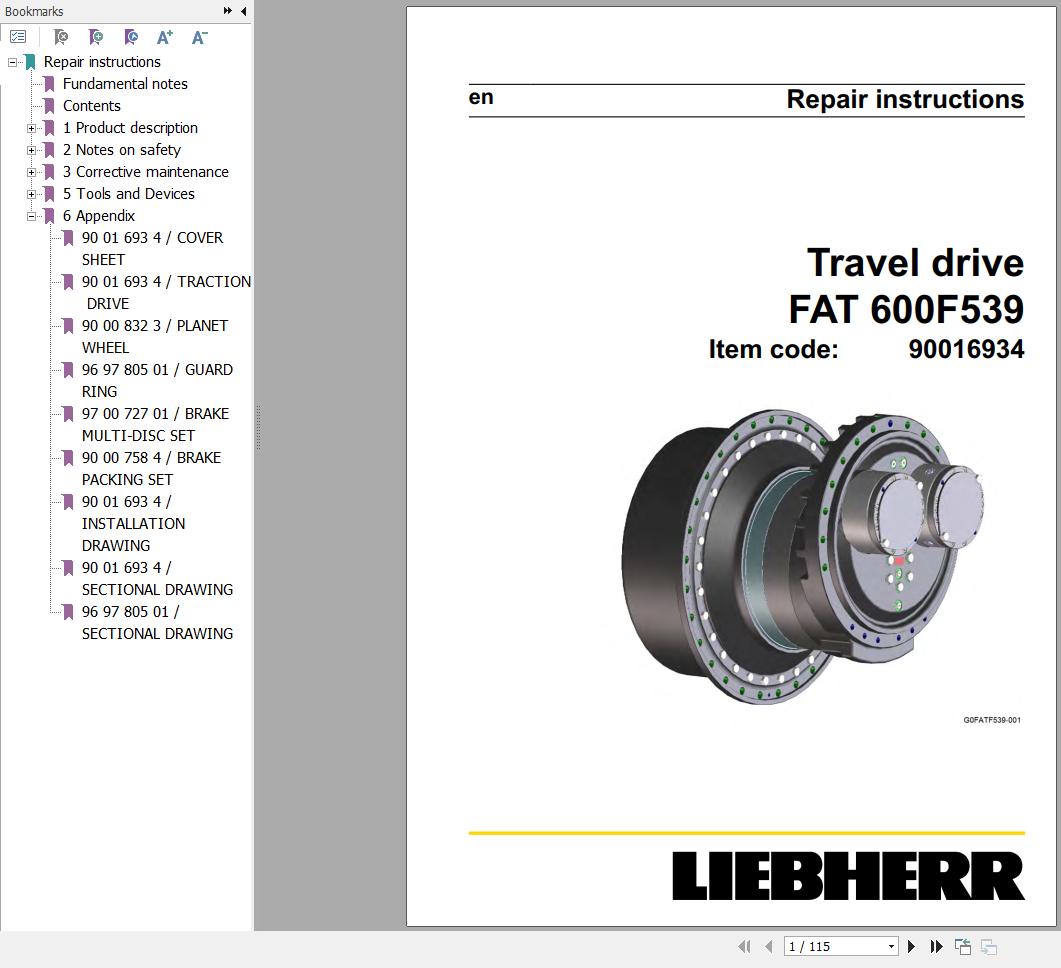Open the Fundamental notes bookmark
The image size is (1061, 968).
(x=125, y=84)
